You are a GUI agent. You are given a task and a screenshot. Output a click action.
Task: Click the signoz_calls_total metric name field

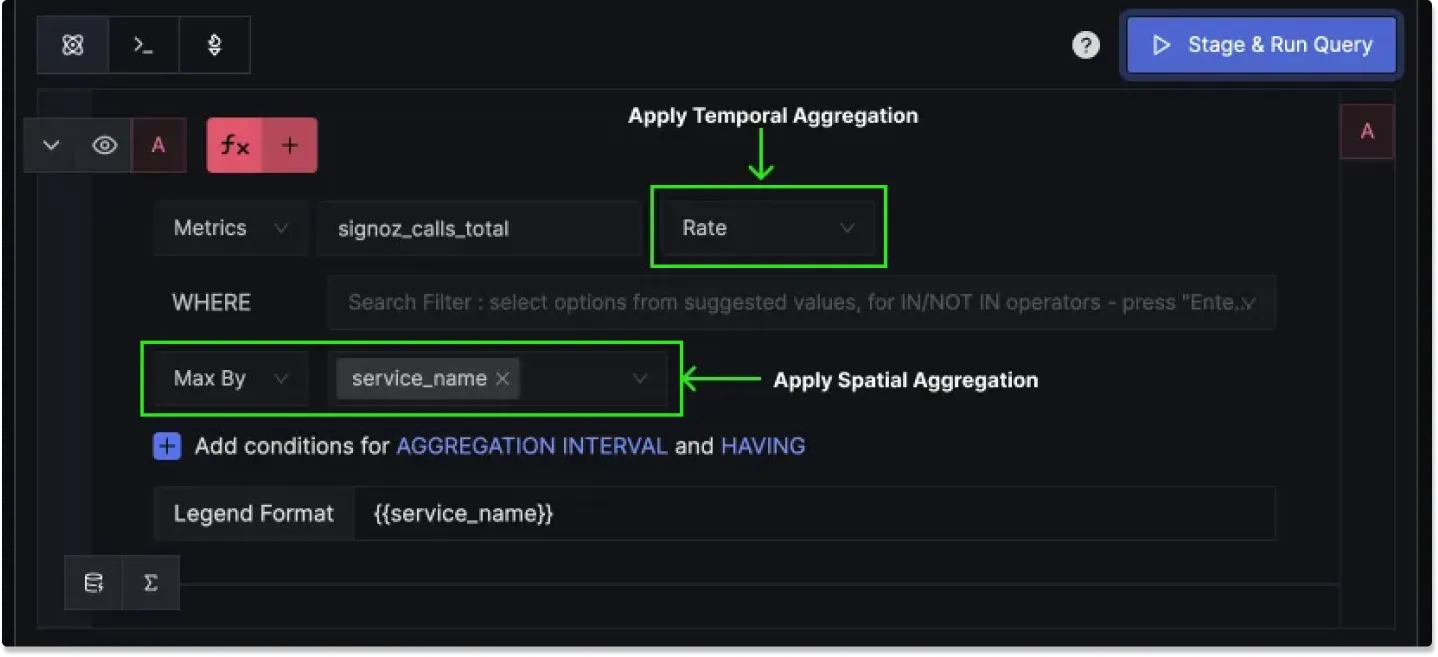(479, 228)
